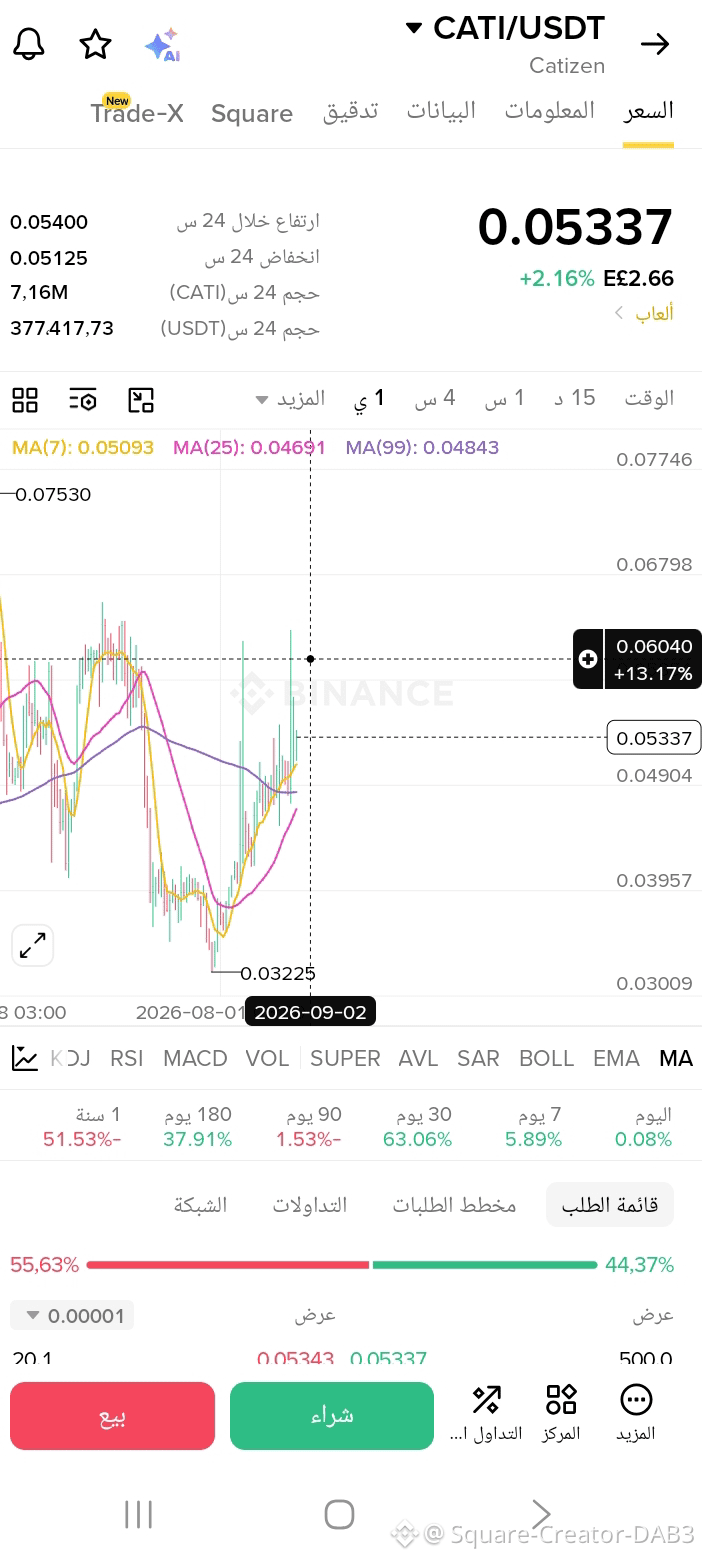Enable the BOLL indicator
The width and height of the screenshot is (702, 1559).
(x=546, y=1058)
